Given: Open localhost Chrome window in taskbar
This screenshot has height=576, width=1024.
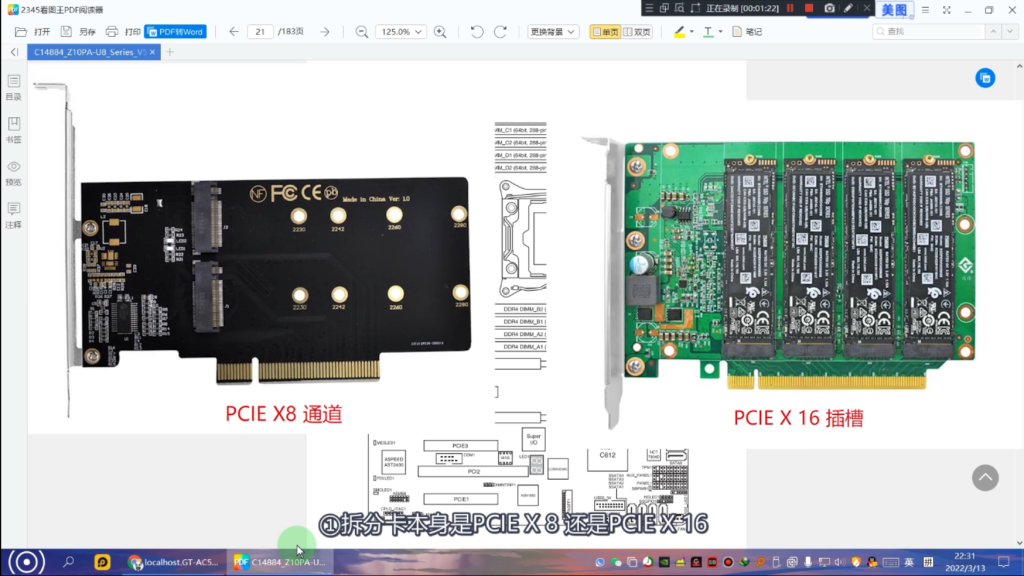Looking at the screenshot, I should 173,562.
